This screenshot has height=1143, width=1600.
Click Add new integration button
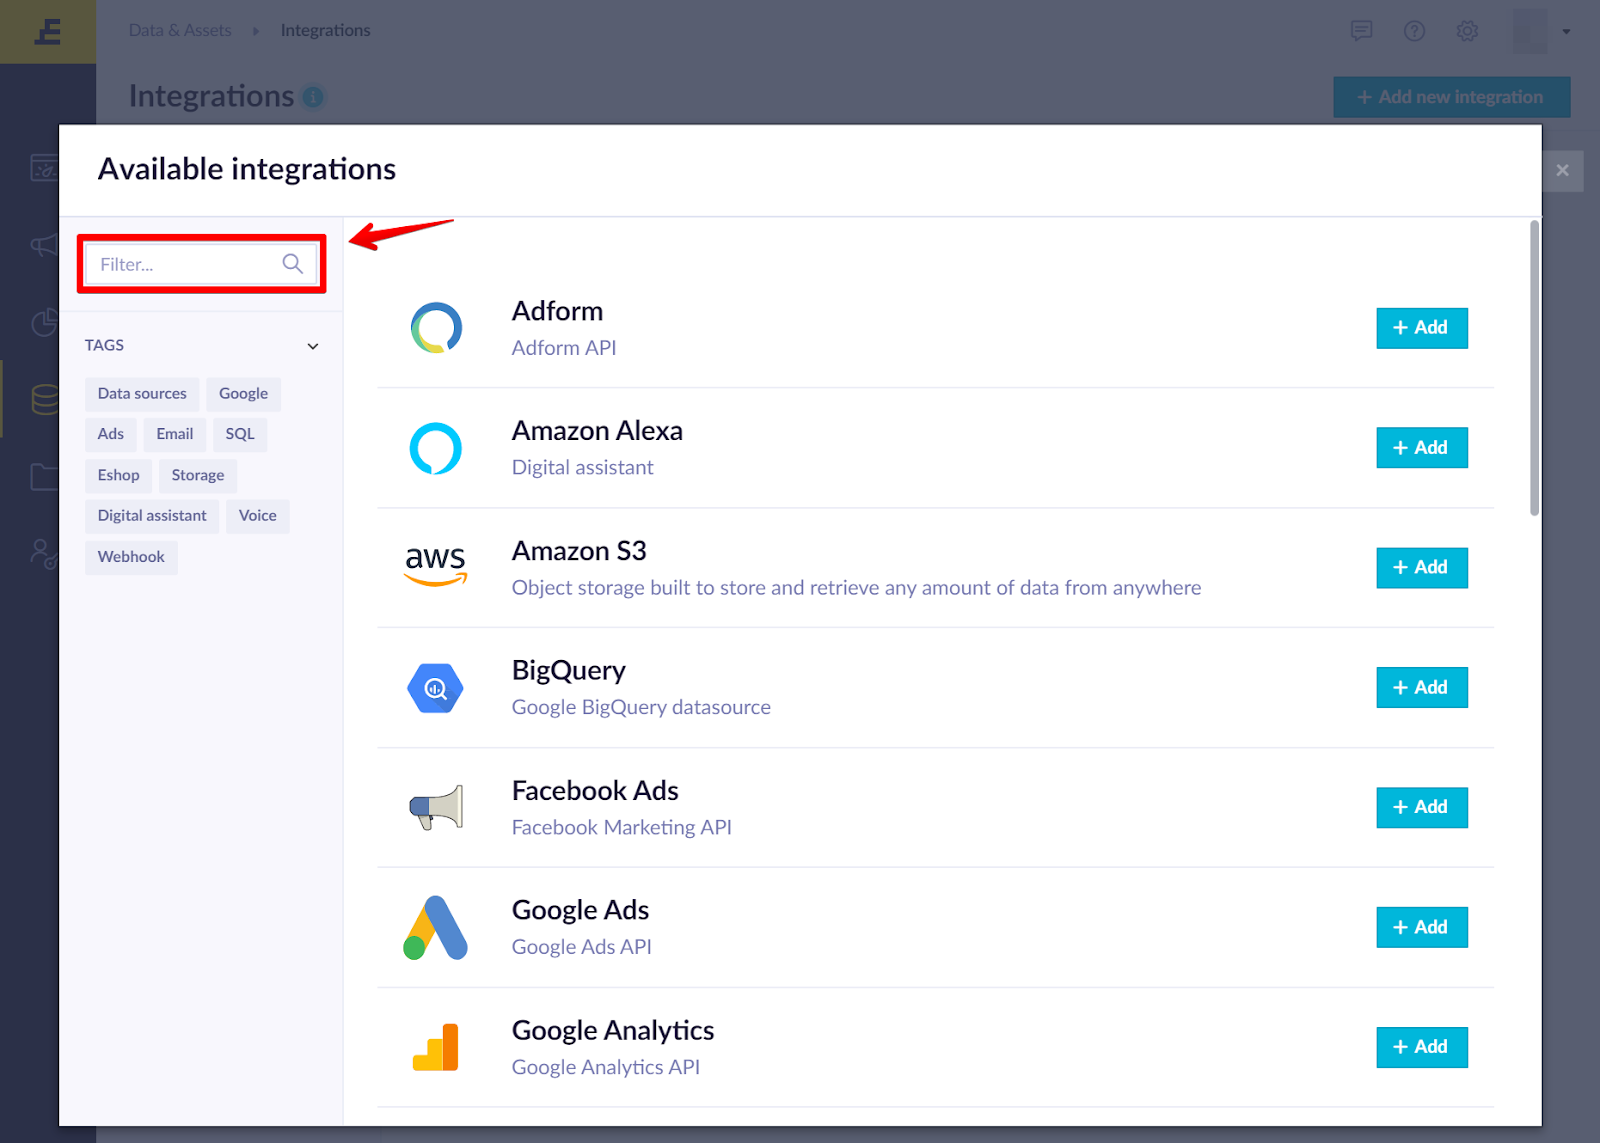1451,97
